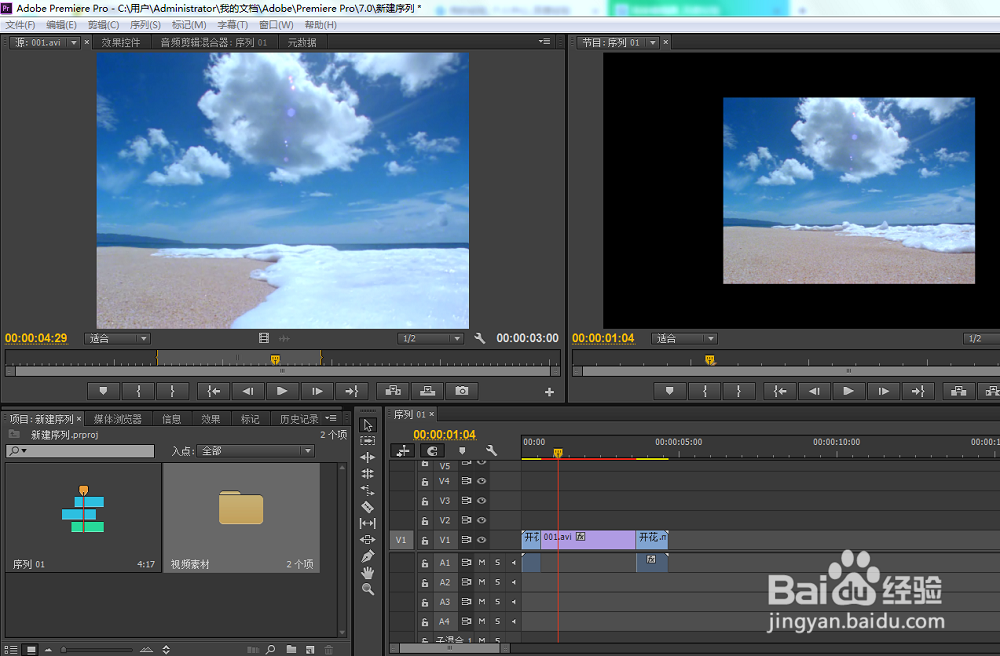Select the Rolling Edit tool
The image size is (1000, 656).
[x=368, y=474]
